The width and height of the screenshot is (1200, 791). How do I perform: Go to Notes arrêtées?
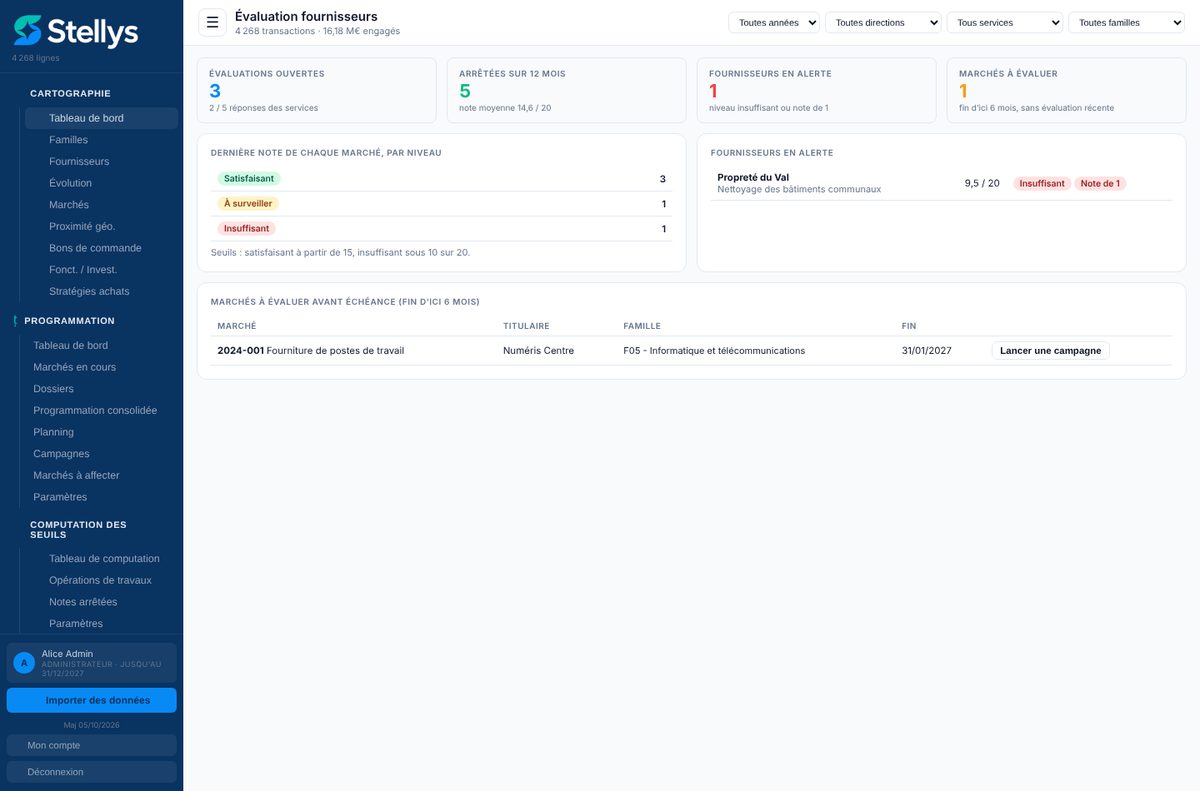tap(101, 602)
